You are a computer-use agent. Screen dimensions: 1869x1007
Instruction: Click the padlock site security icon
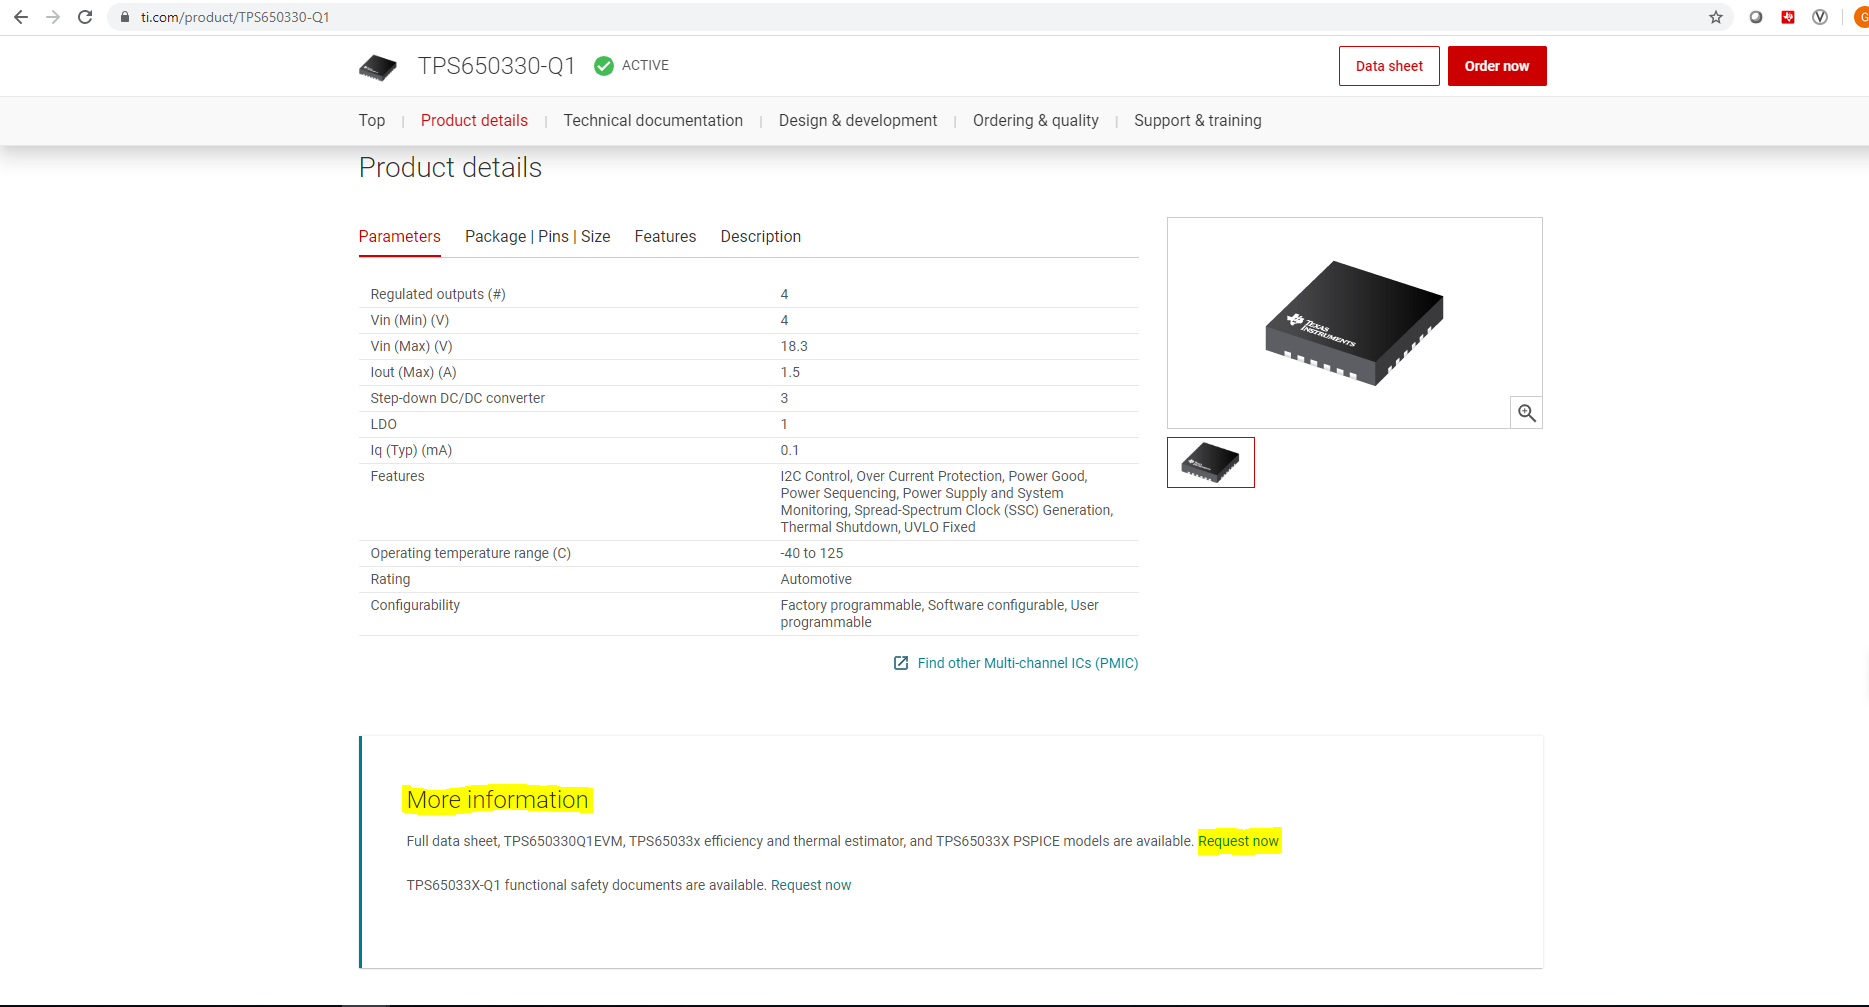tap(125, 17)
